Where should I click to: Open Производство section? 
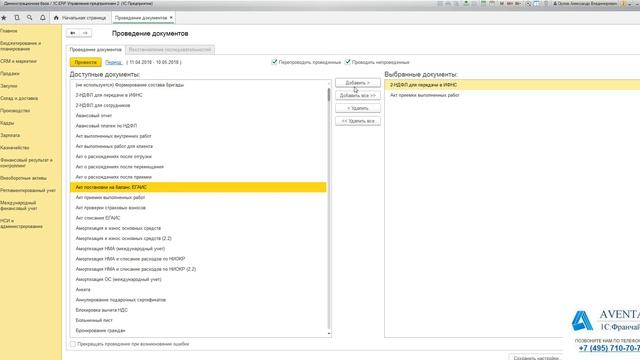coord(15,111)
